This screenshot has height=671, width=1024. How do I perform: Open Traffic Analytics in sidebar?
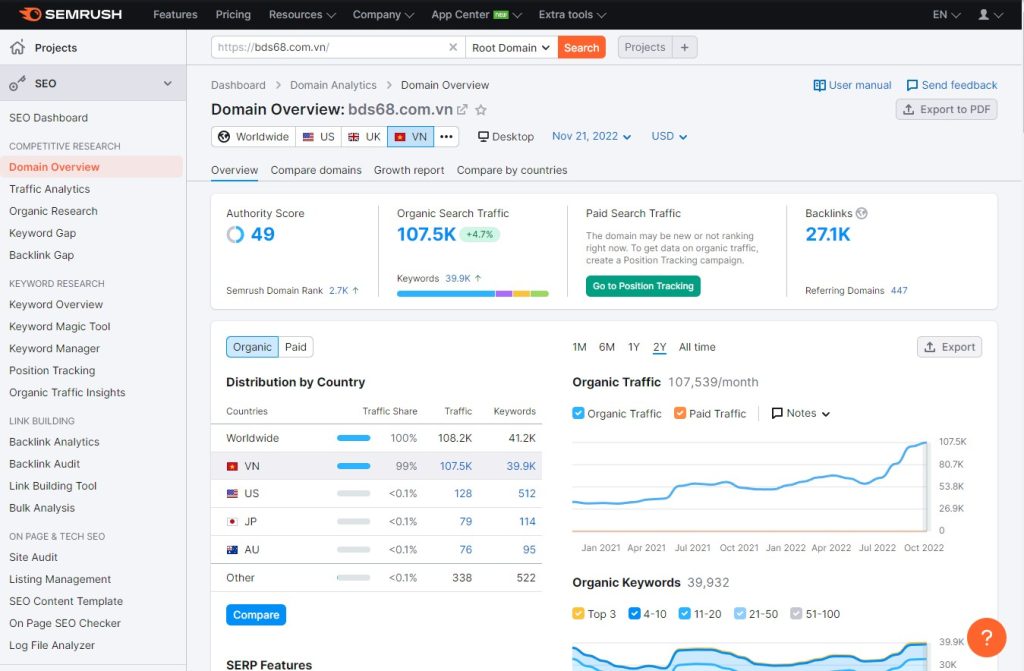tap(50, 189)
